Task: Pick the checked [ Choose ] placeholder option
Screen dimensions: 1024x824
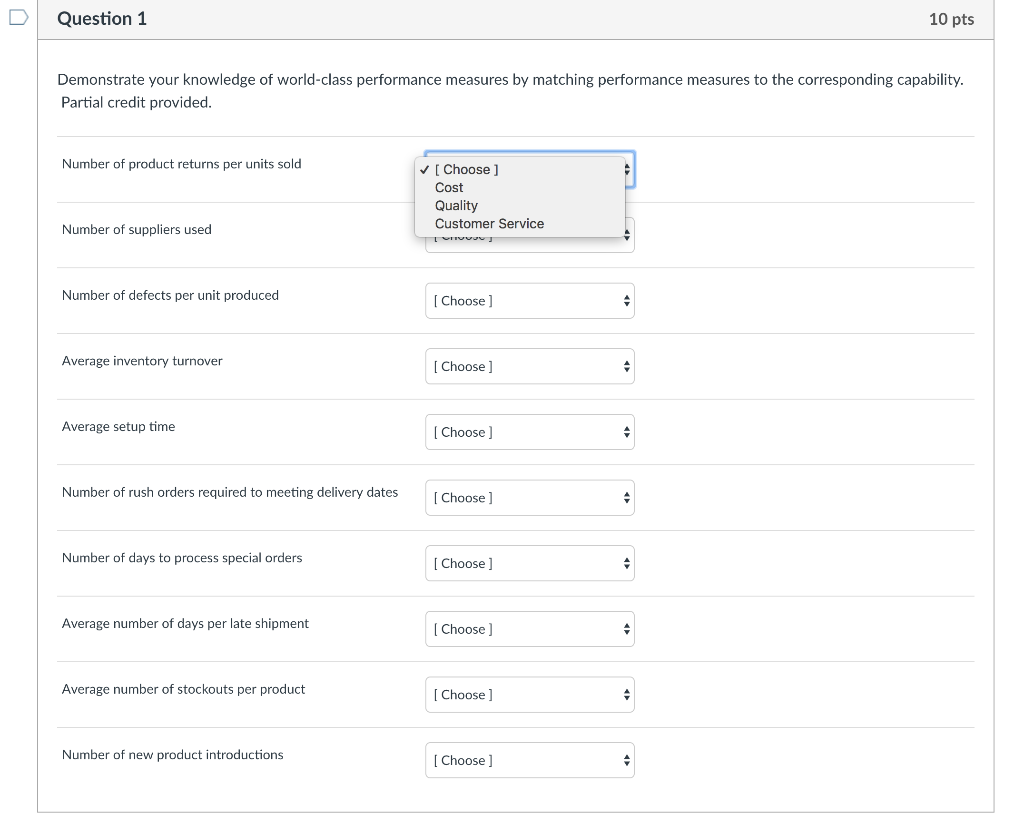Action: pyautogui.click(x=520, y=170)
